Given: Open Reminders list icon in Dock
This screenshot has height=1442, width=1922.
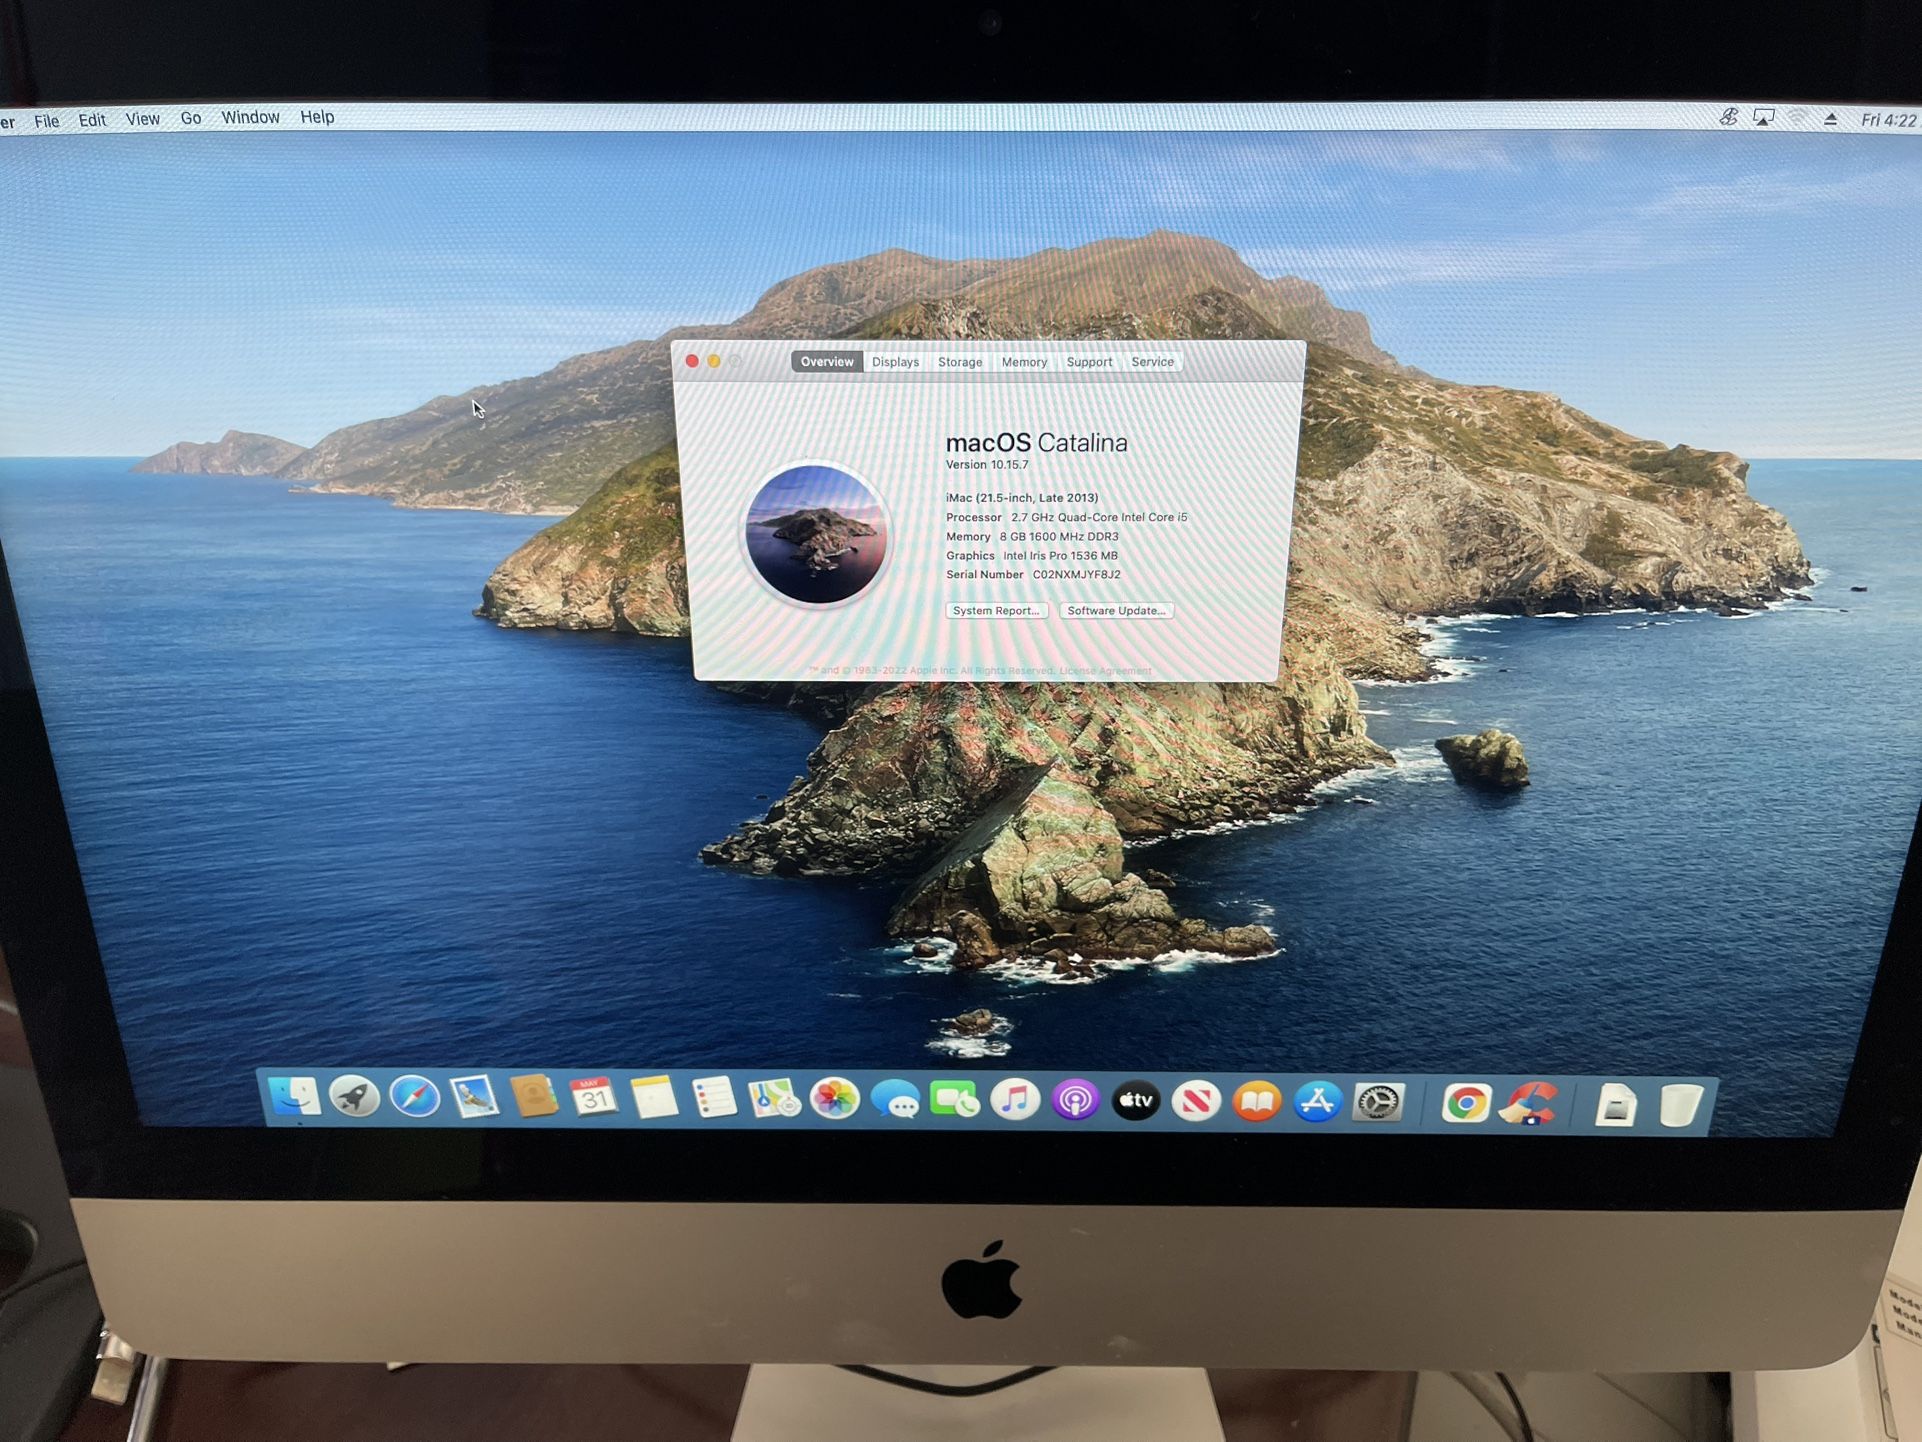Looking at the screenshot, I should point(714,1099).
